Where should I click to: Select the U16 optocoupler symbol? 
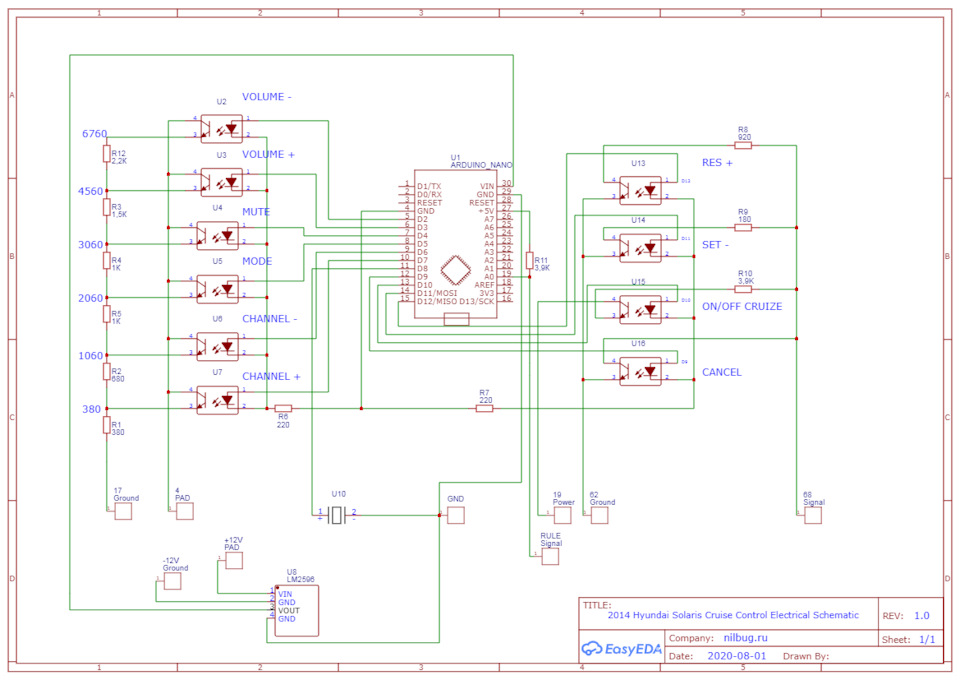tap(640, 371)
